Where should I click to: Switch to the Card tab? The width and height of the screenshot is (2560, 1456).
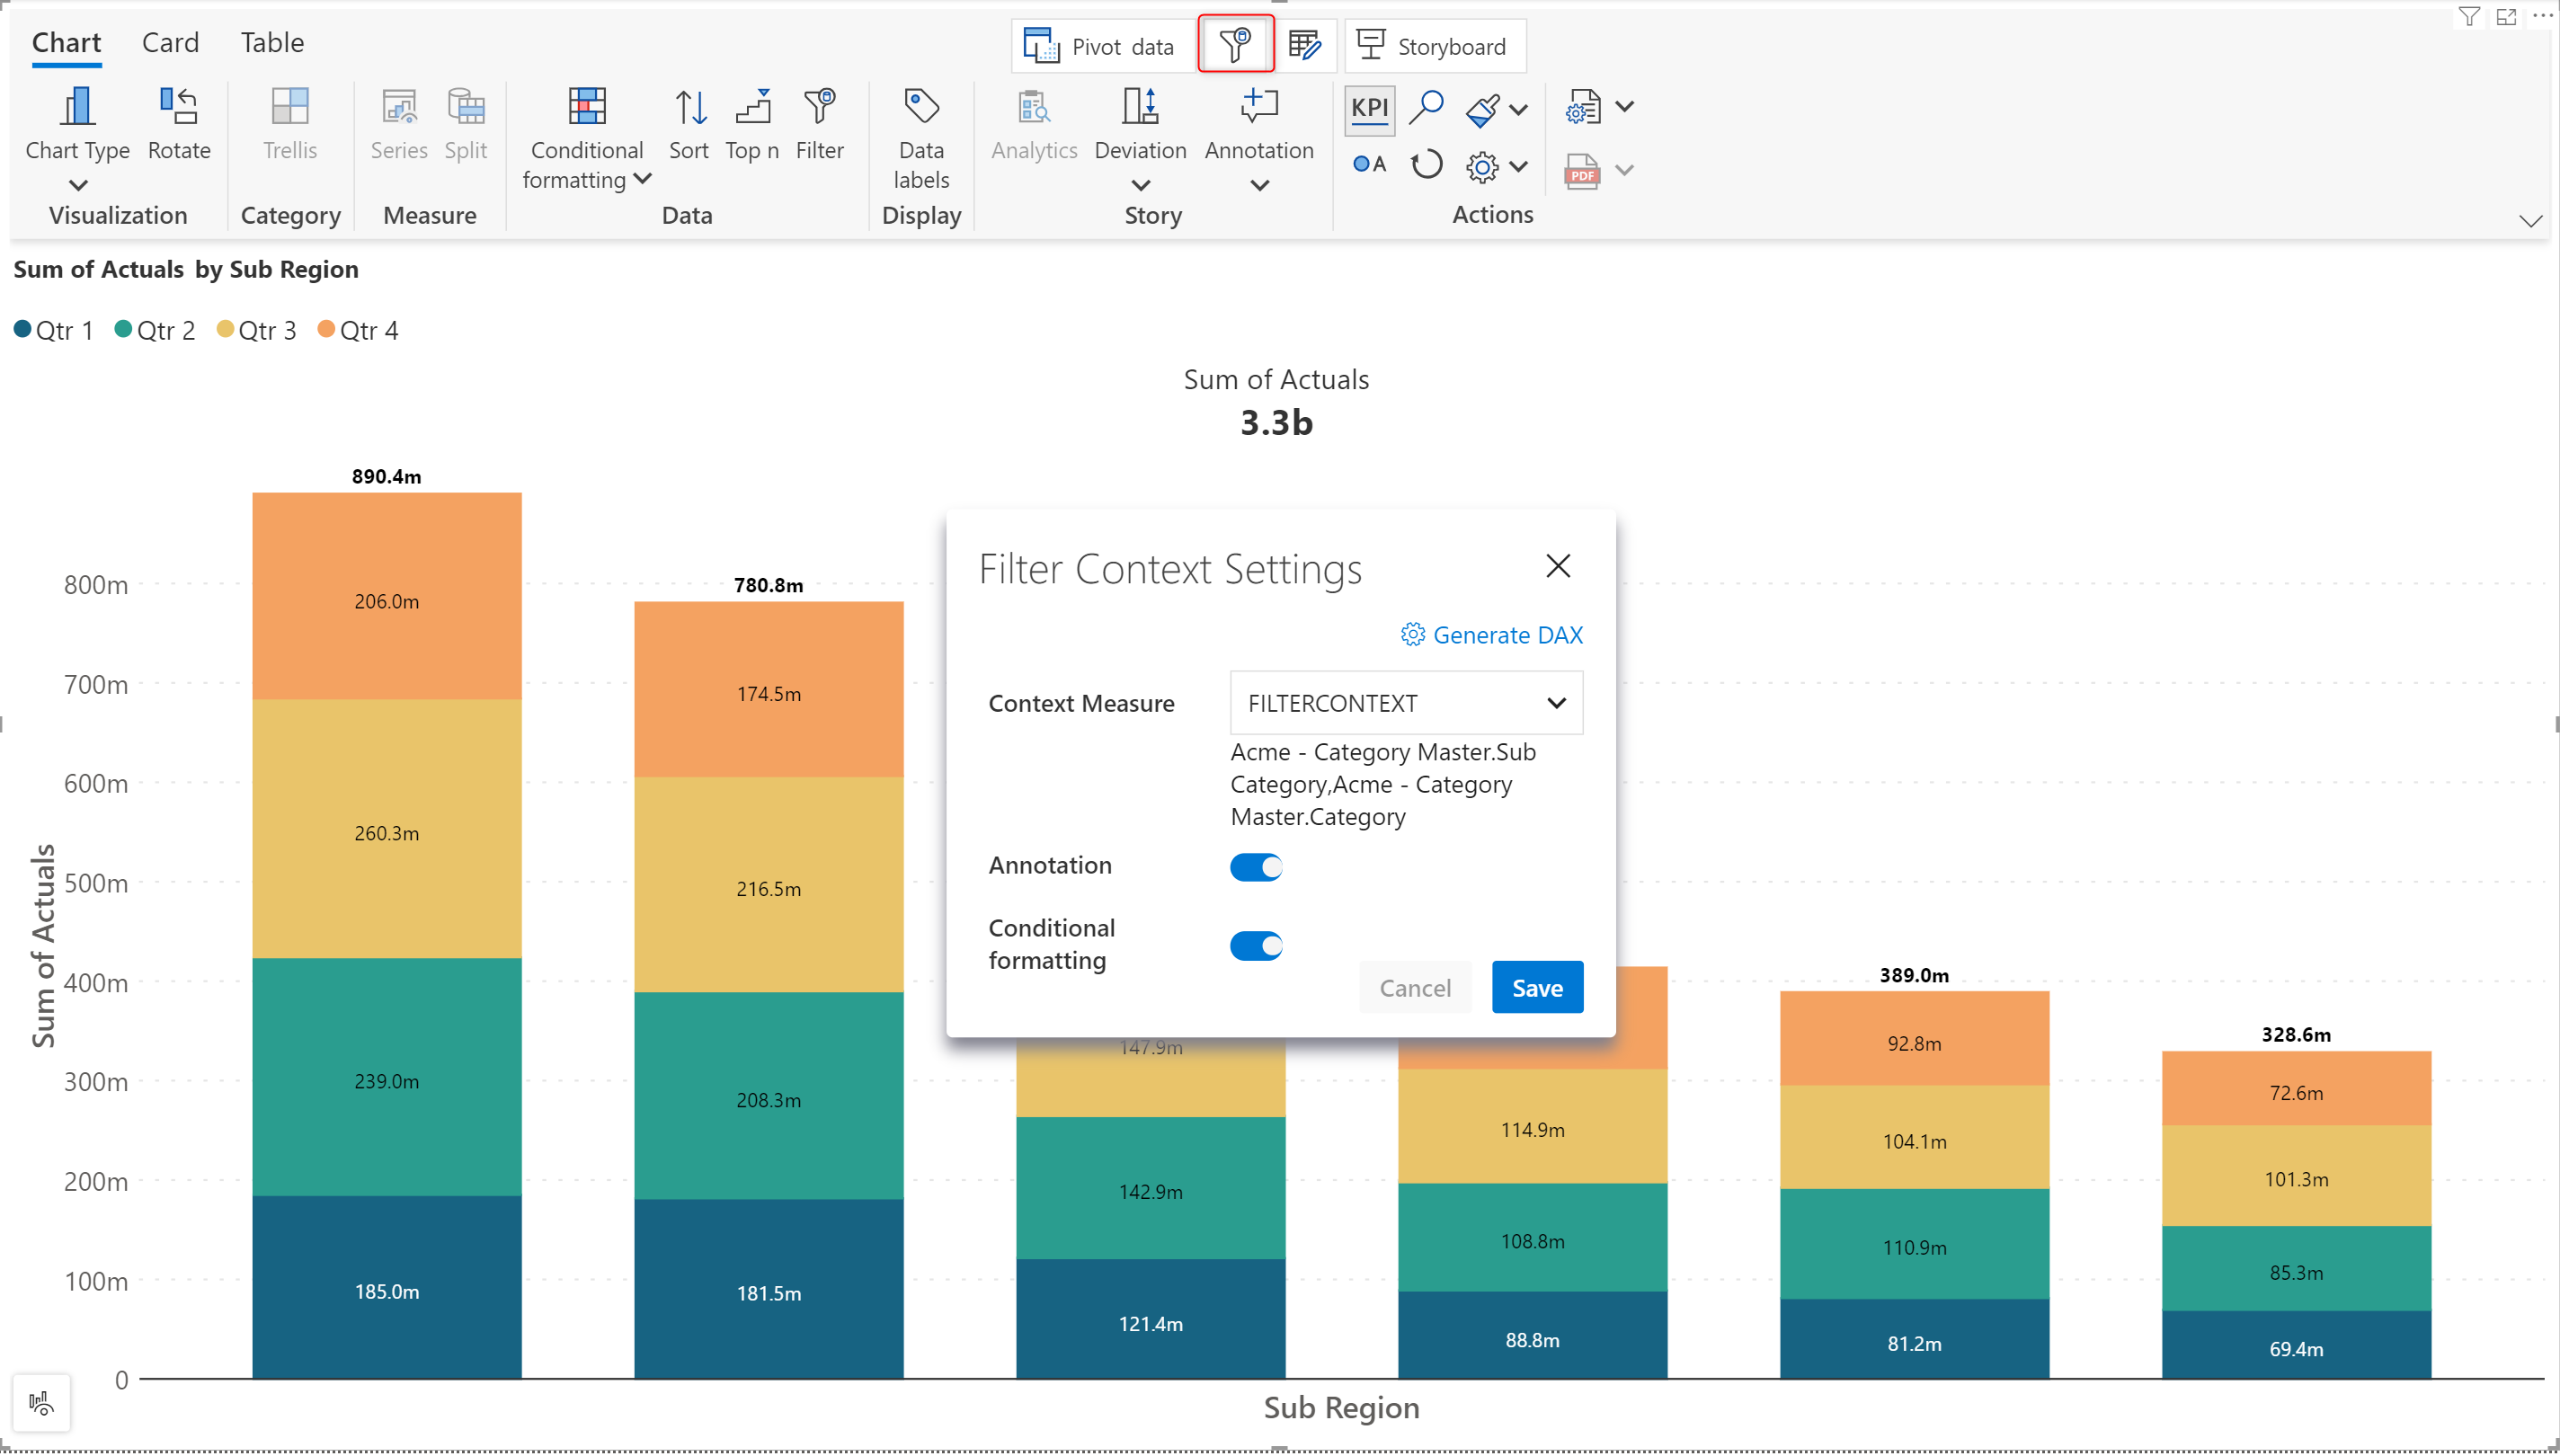click(170, 43)
